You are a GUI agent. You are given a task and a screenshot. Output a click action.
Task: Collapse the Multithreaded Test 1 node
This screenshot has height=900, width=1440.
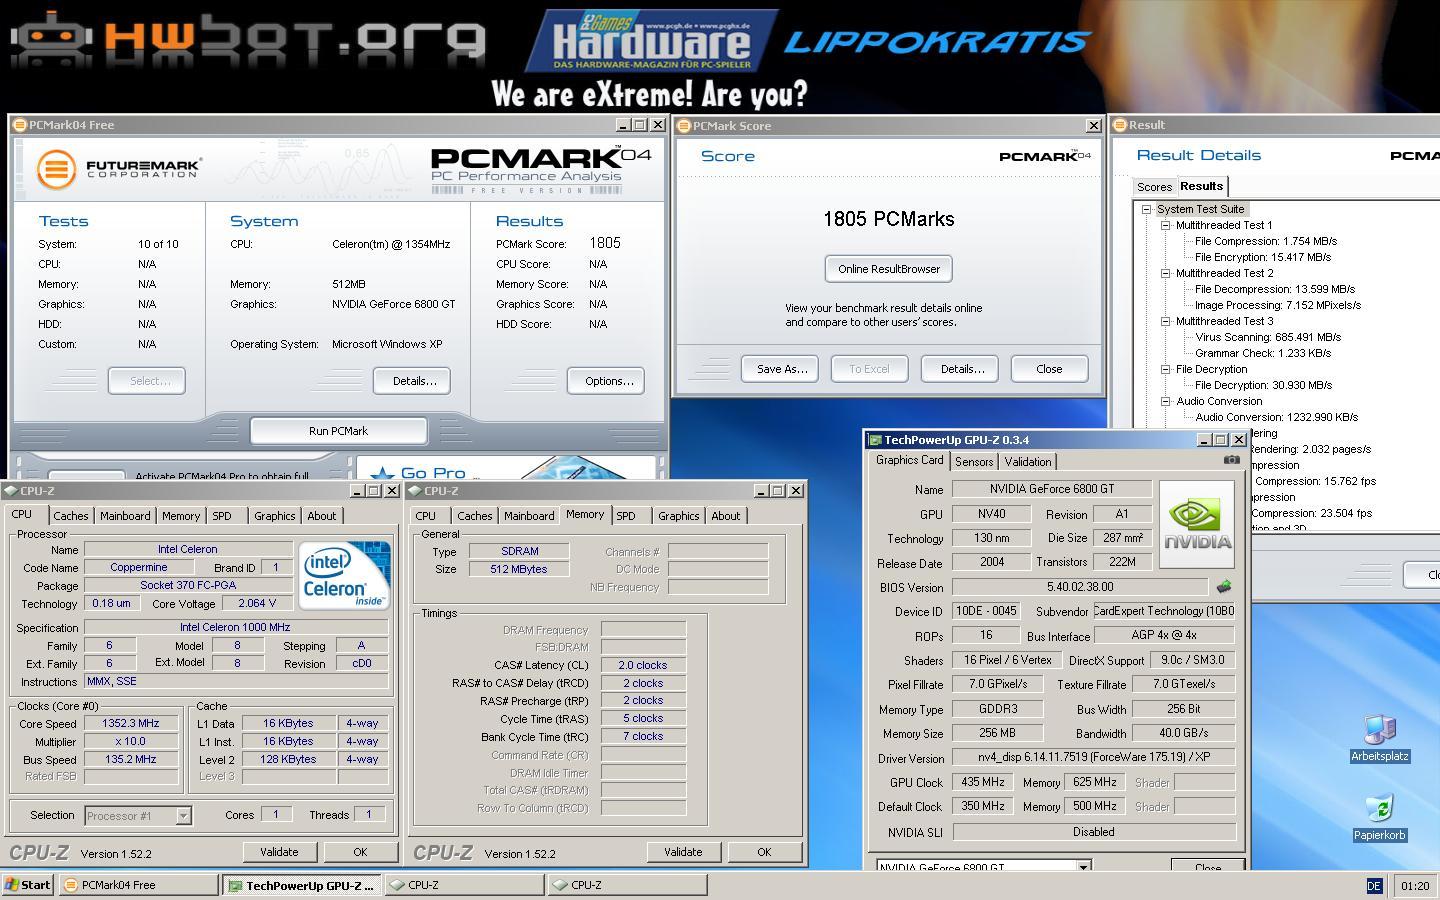(1166, 225)
